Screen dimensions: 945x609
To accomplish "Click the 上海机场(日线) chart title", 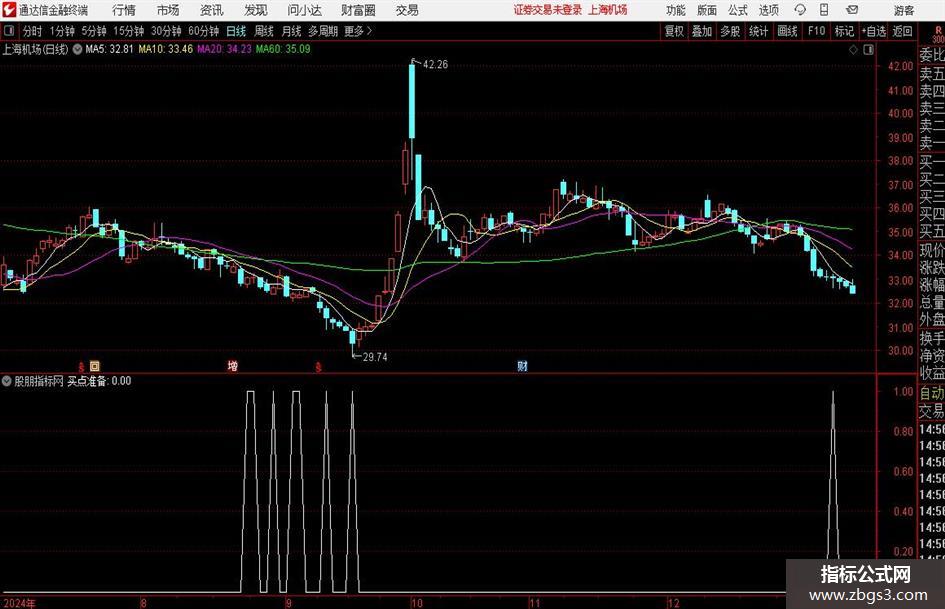I will pyautogui.click(x=36, y=49).
